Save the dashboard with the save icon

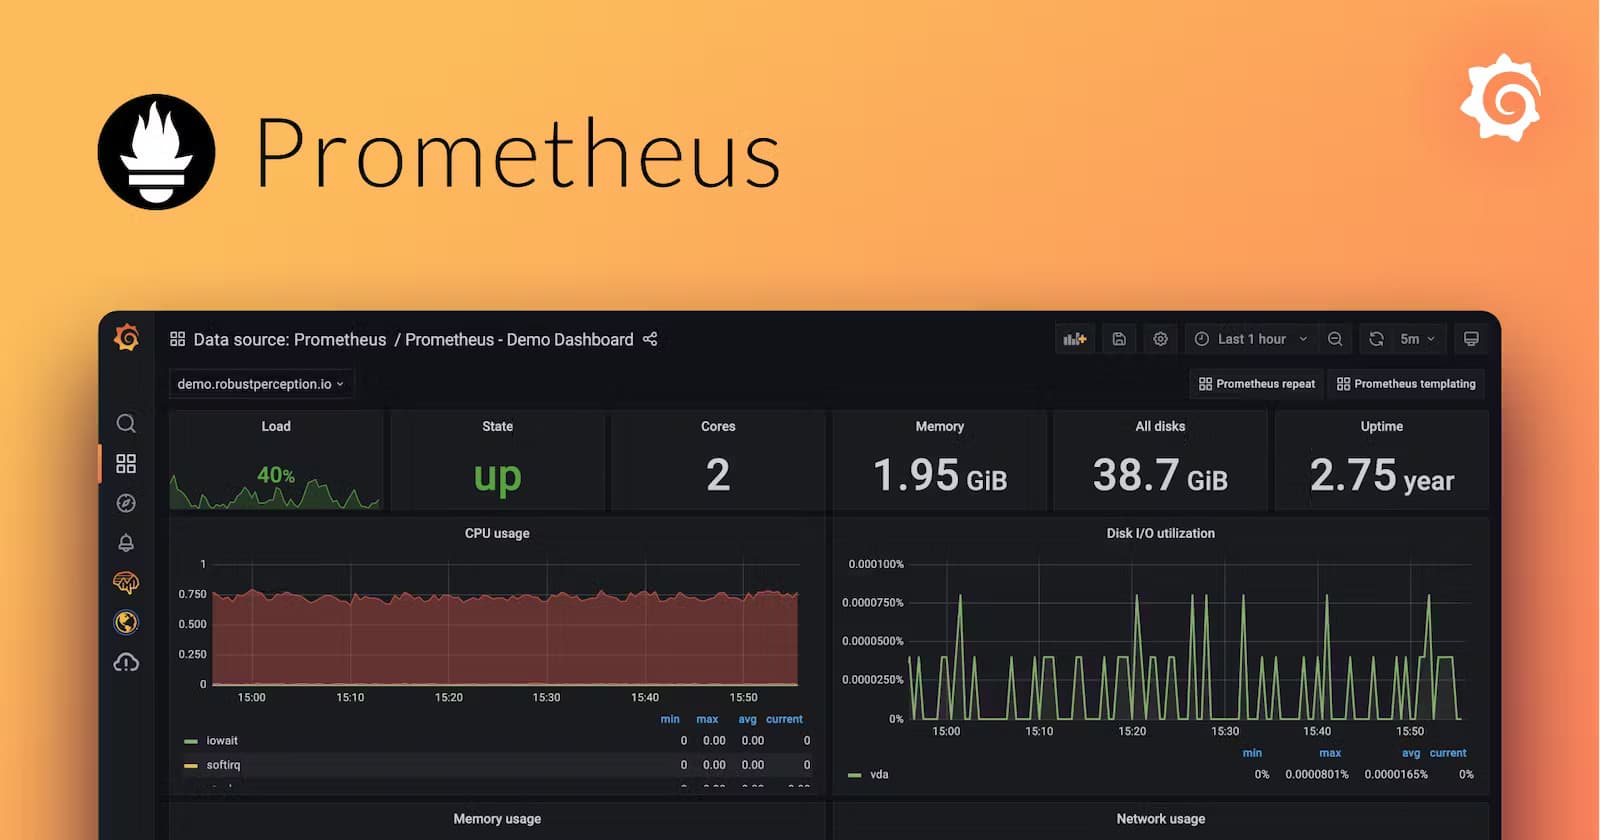1119,339
